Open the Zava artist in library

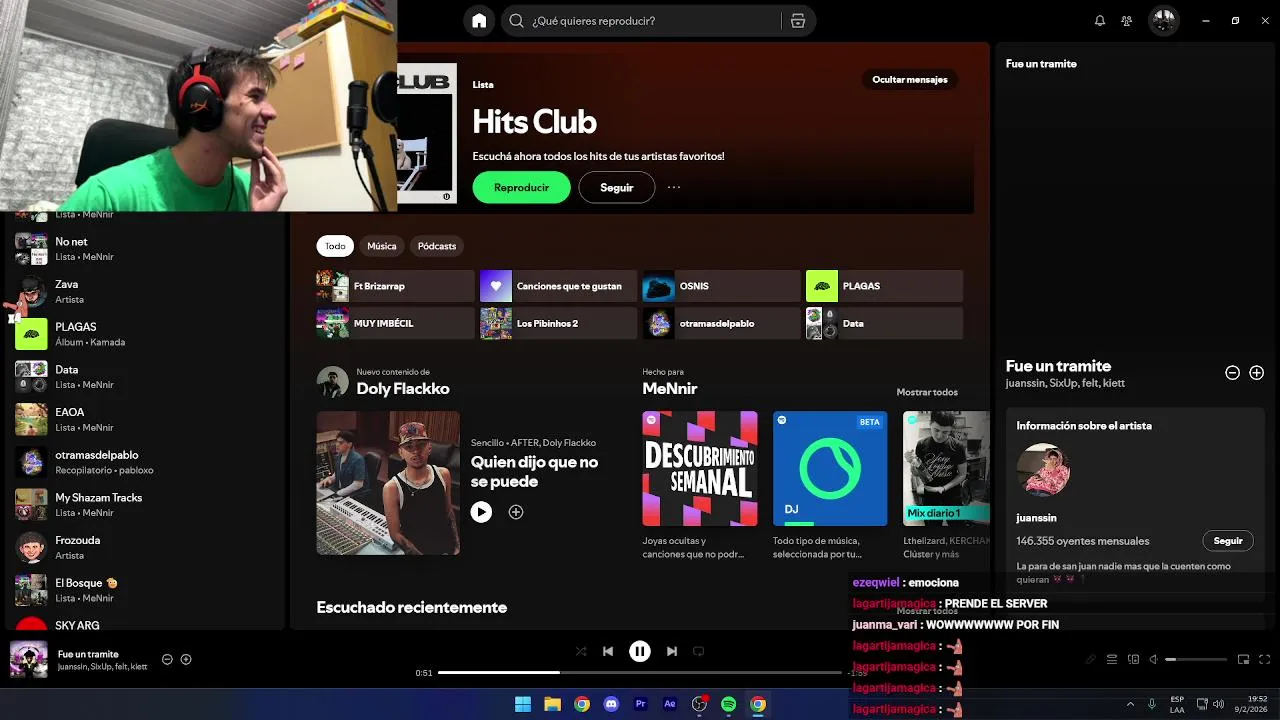pos(145,292)
